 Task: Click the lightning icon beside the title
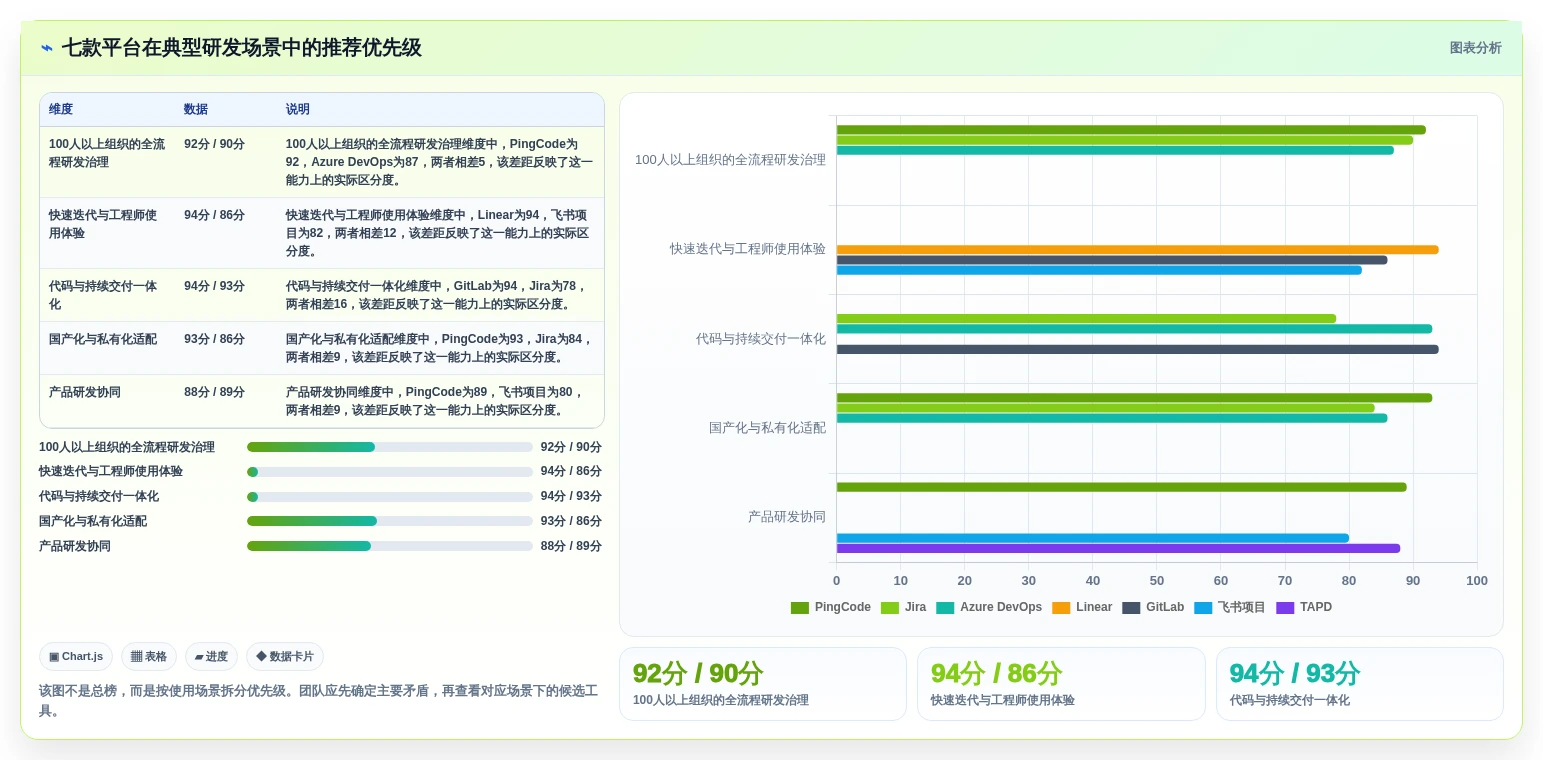coord(47,48)
